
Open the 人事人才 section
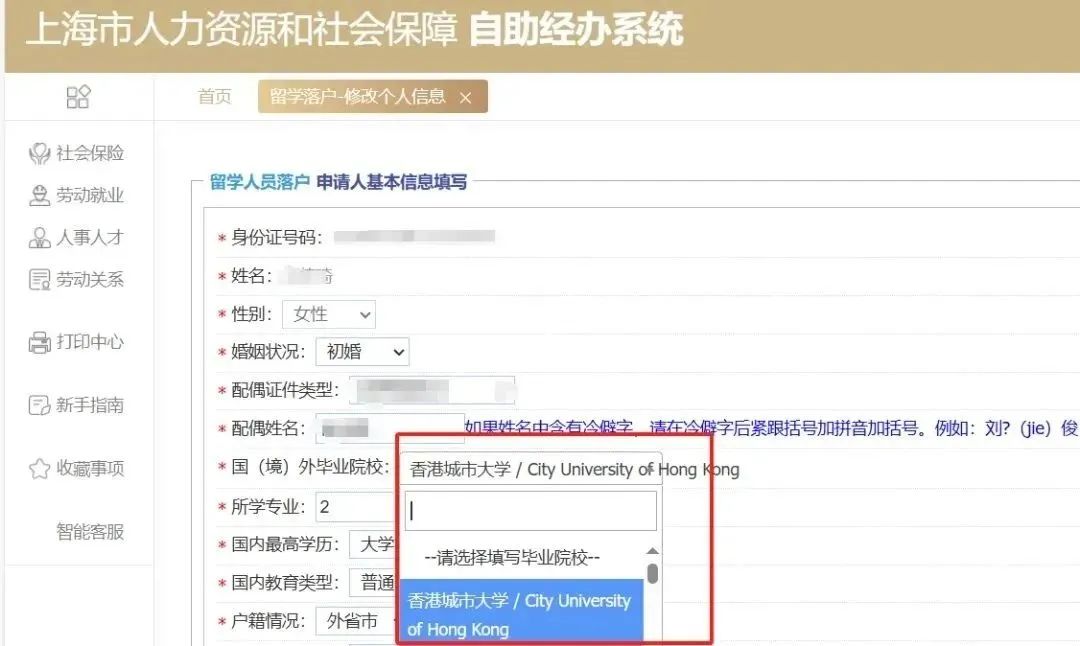(76, 236)
